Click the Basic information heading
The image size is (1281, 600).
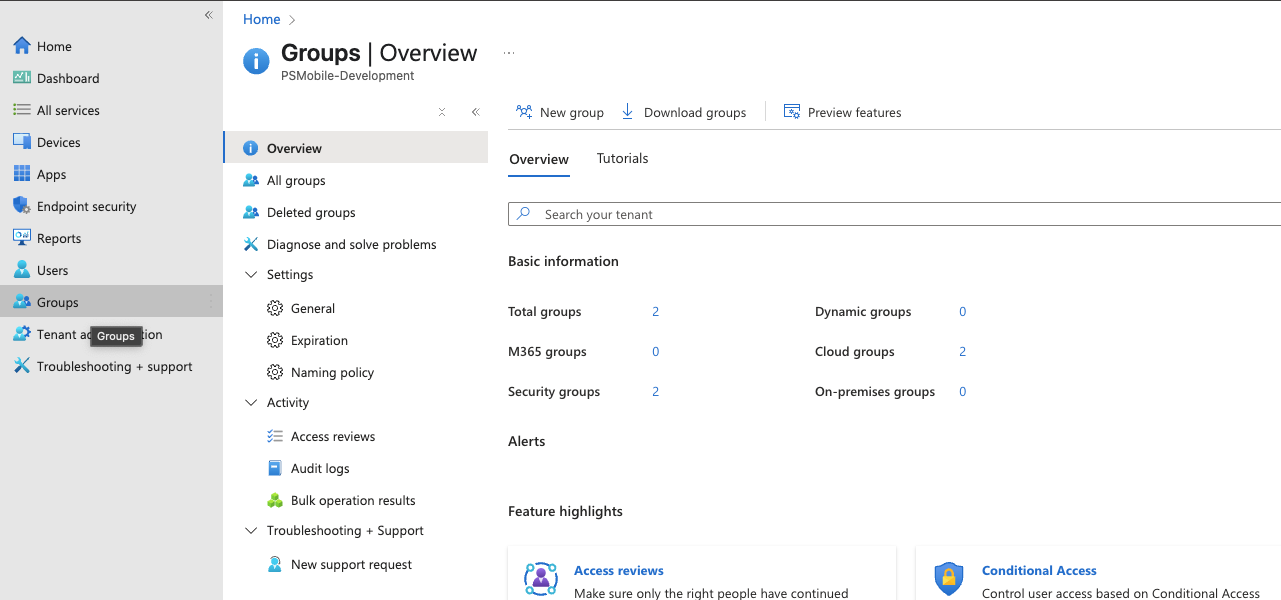click(563, 261)
